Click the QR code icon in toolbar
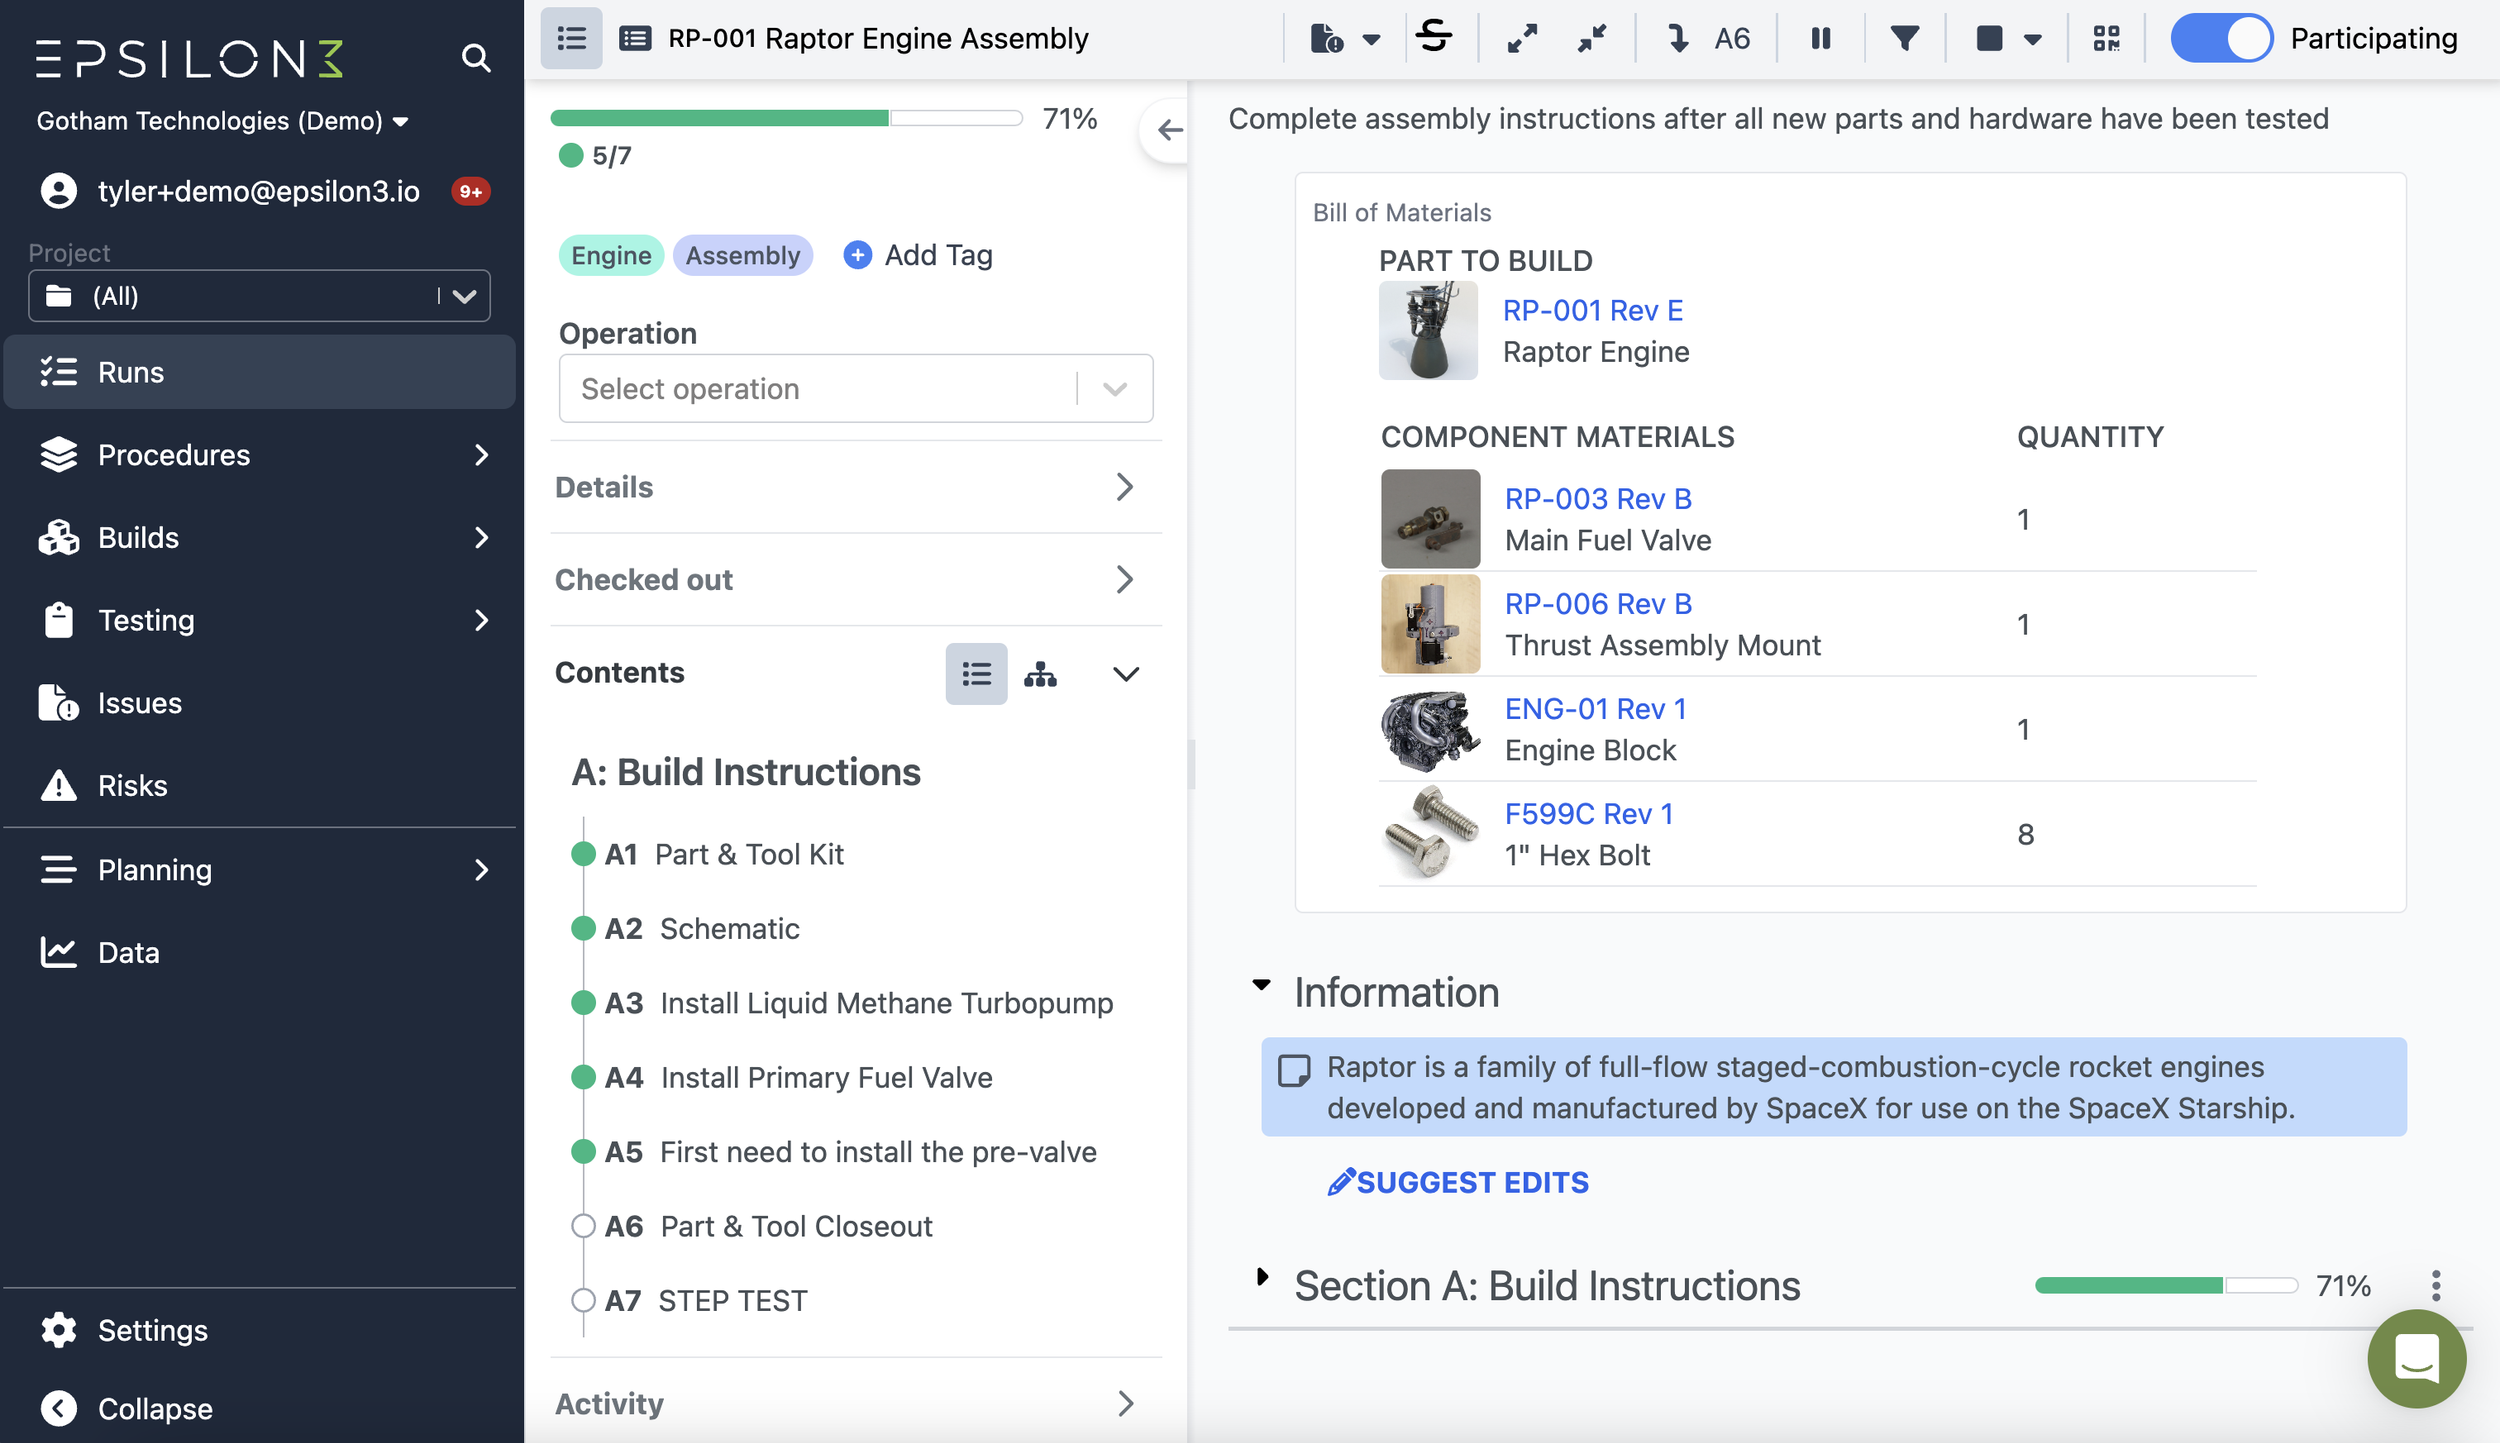 2106,39
